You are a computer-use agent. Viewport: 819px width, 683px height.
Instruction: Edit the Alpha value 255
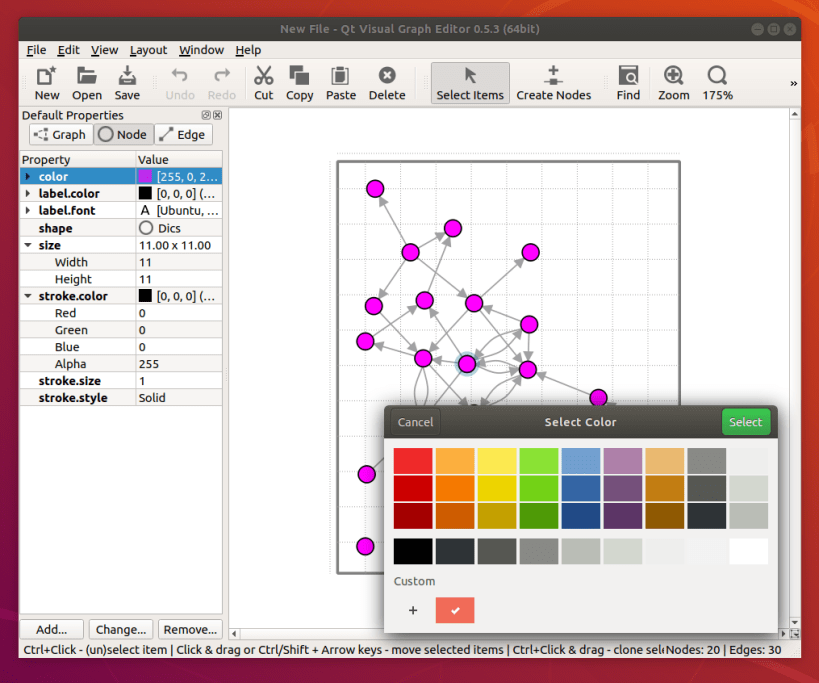179,364
